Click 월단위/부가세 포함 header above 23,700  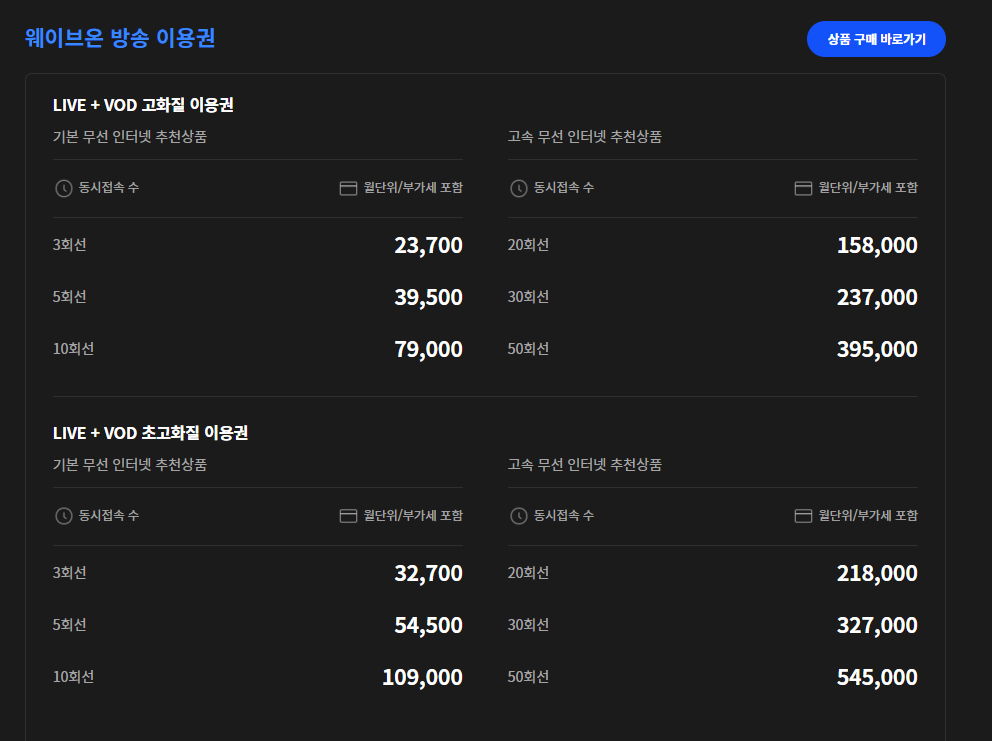(x=413, y=187)
